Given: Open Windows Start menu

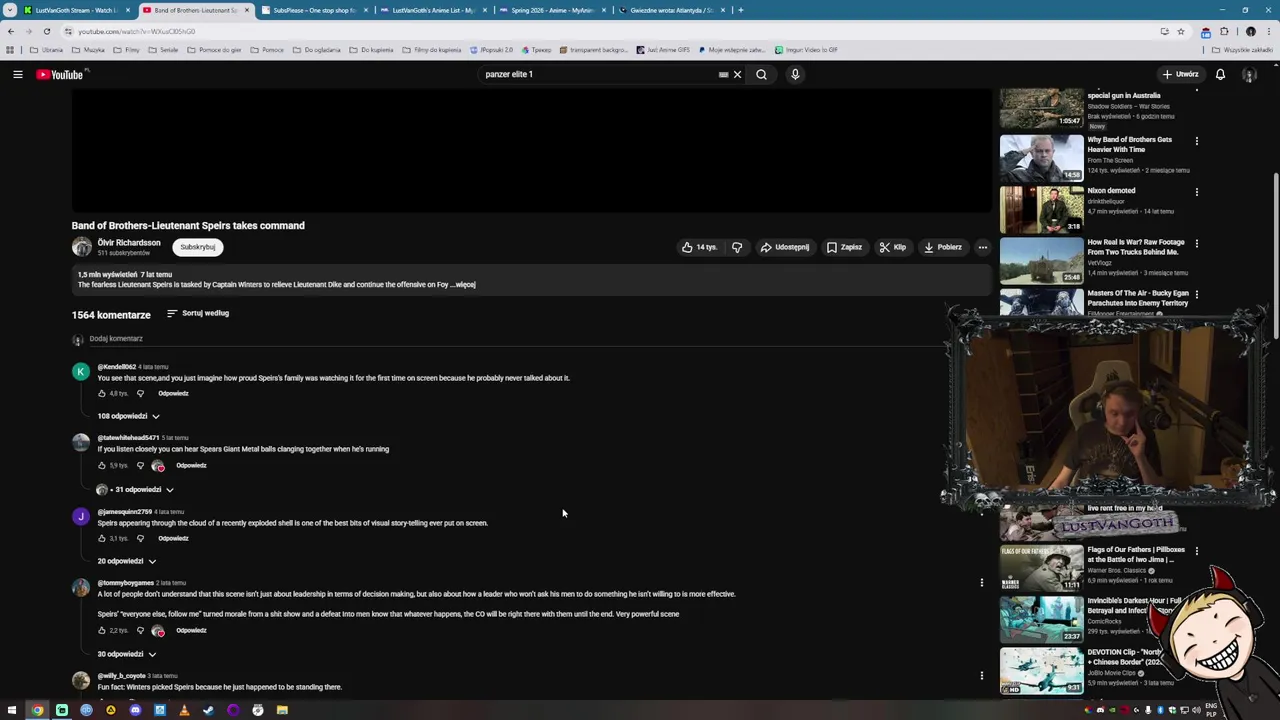Looking at the screenshot, I should [x=12, y=710].
